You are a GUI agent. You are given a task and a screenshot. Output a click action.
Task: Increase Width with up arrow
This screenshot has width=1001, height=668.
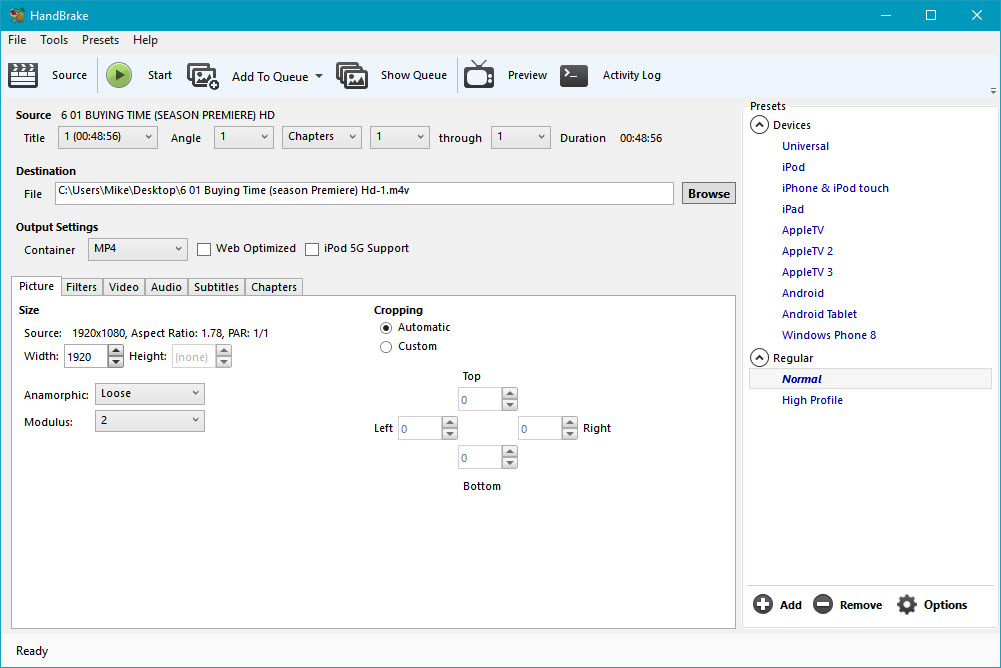(116, 350)
